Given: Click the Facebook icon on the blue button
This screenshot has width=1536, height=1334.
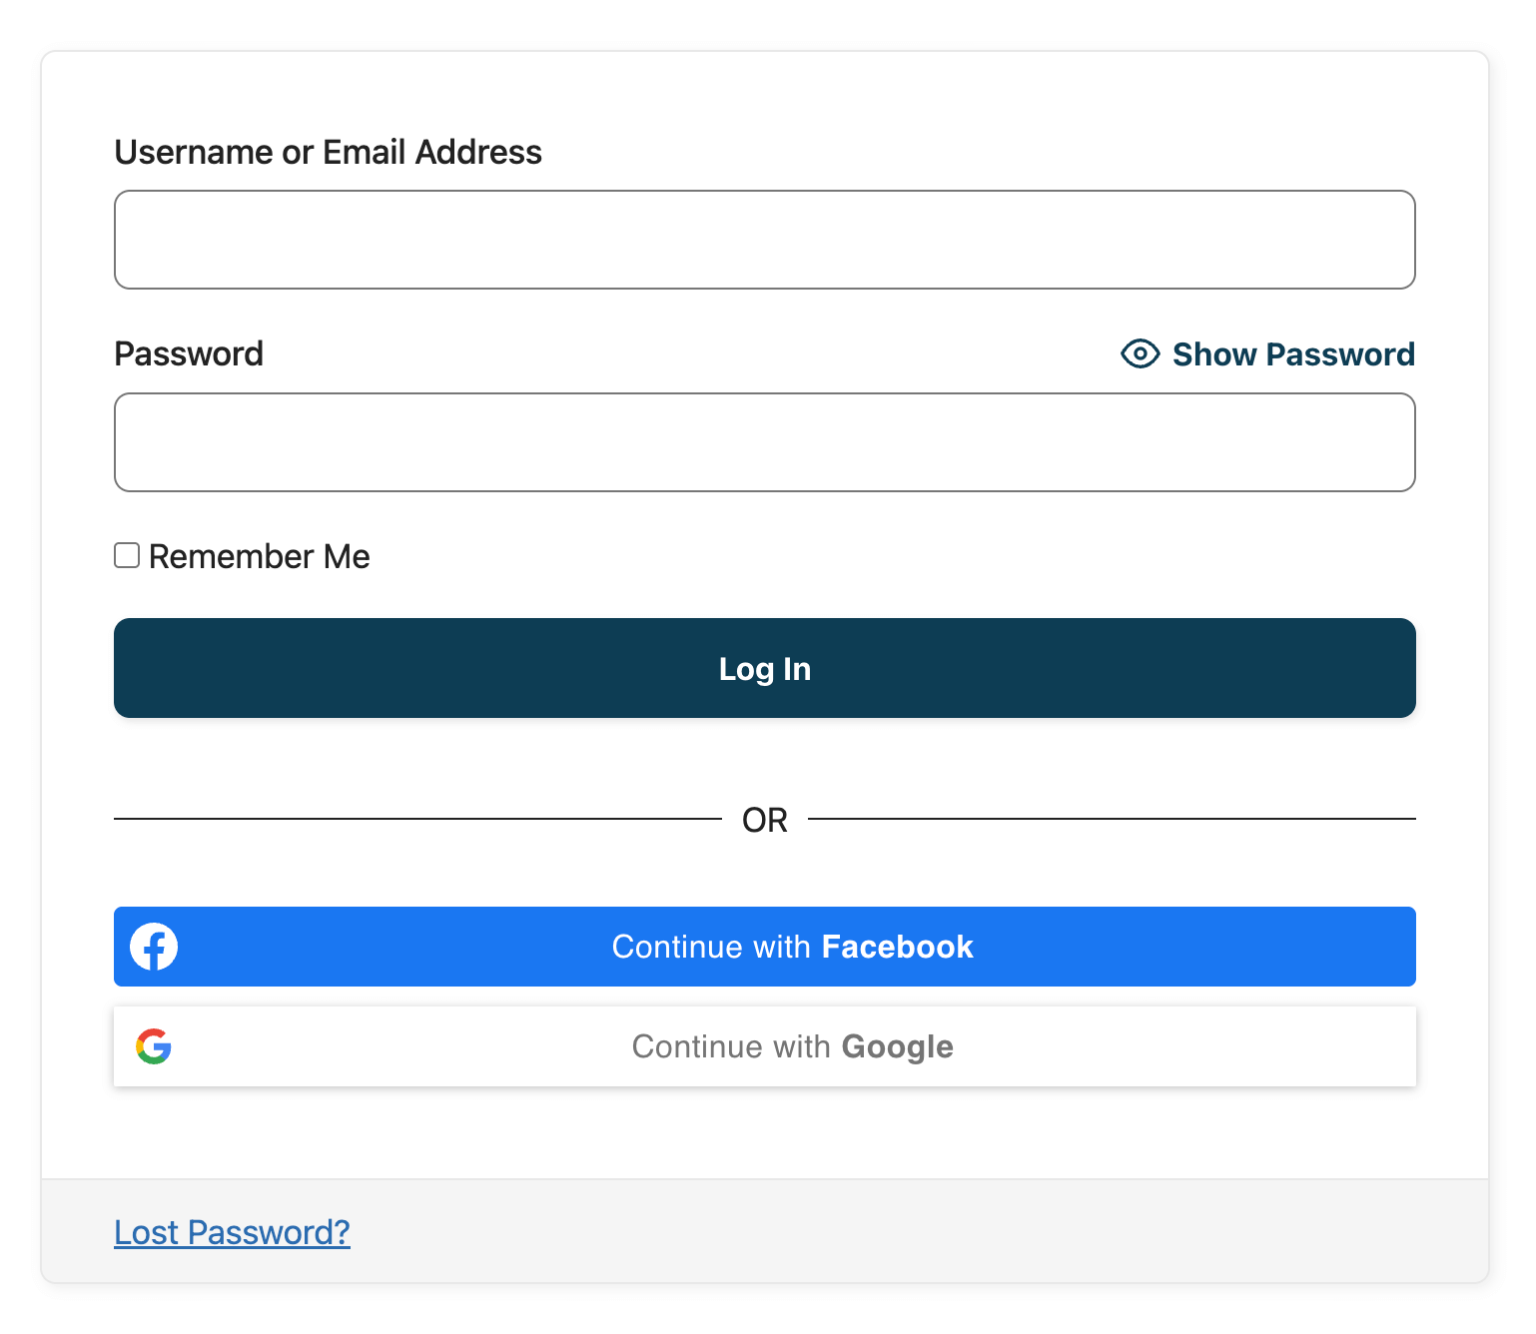Looking at the screenshot, I should coord(152,946).
